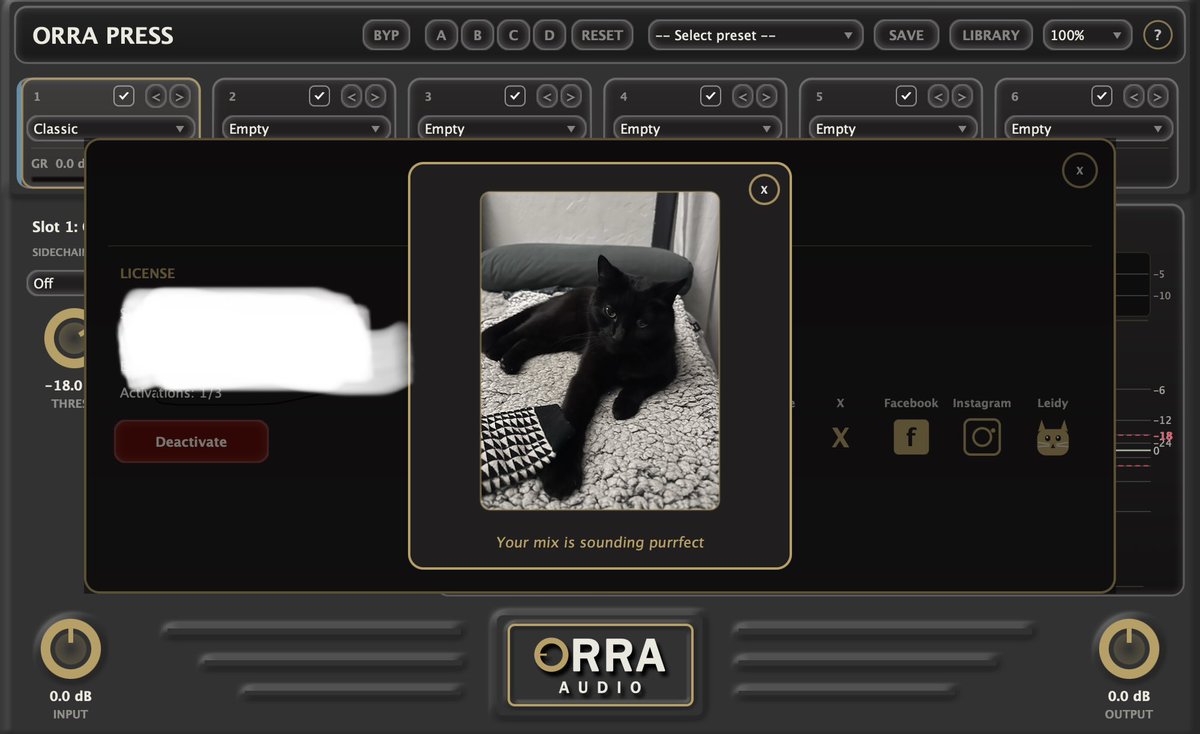The width and height of the screenshot is (1200, 734).
Task: Open slot 3 Empty type dropdown
Action: (501, 128)
